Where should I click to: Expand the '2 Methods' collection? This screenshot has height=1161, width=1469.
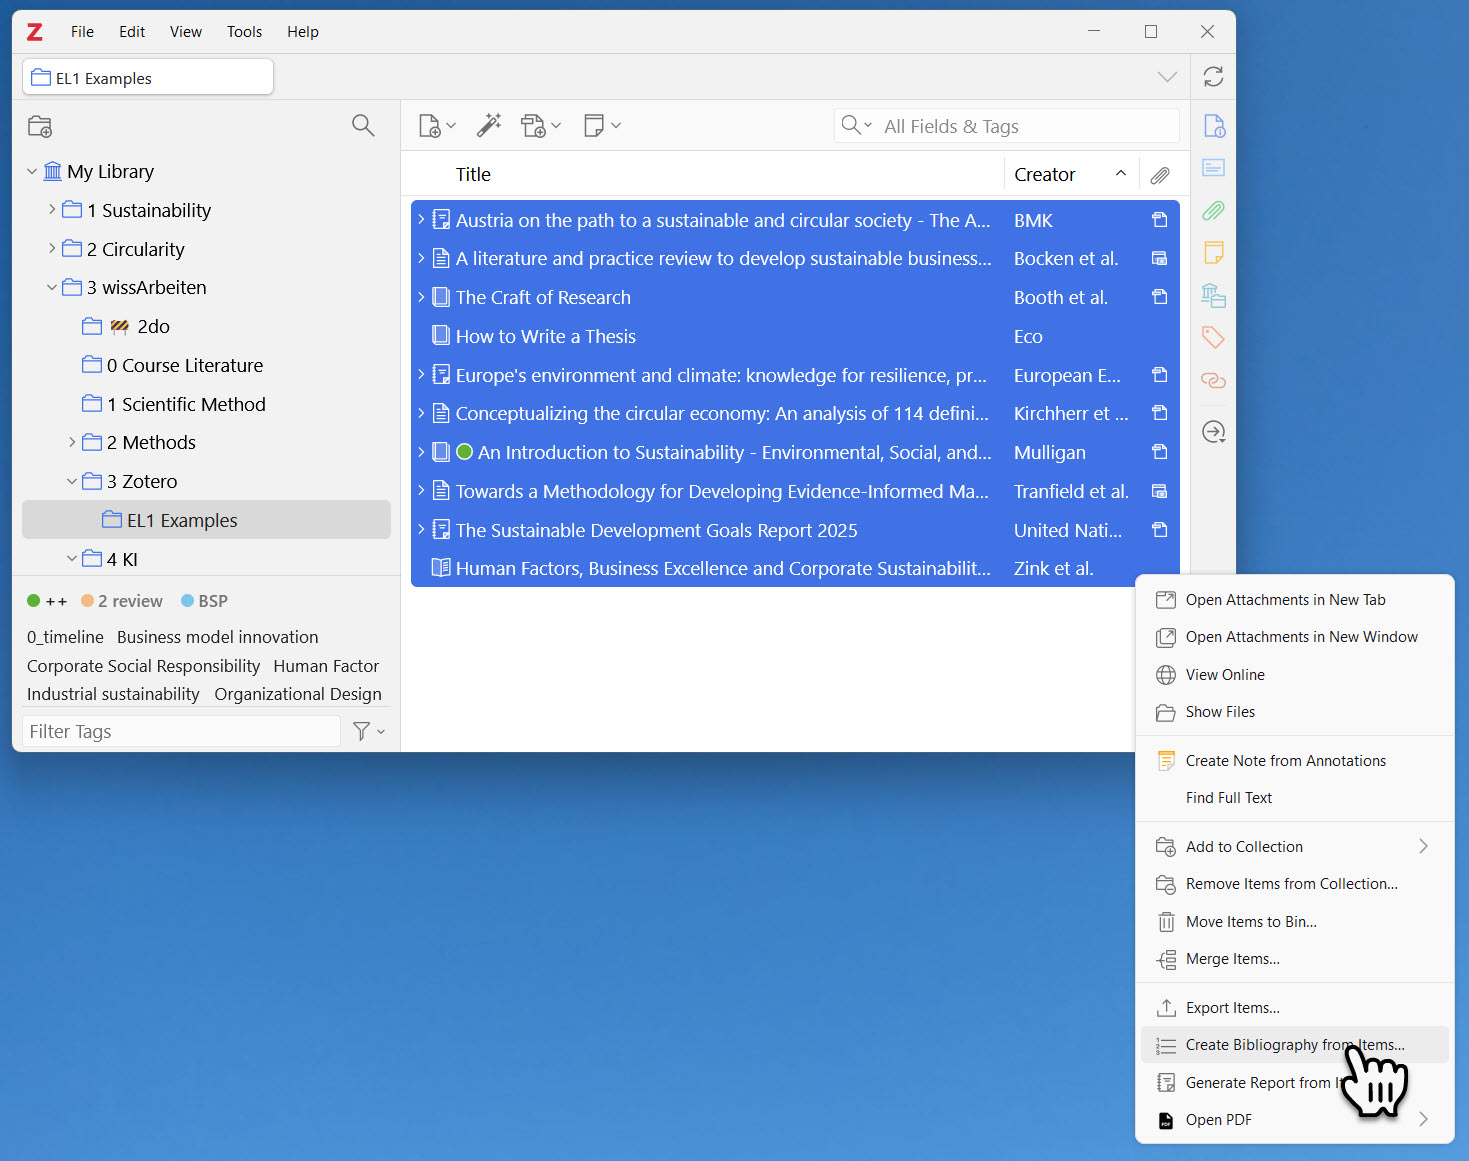point(71,442)
